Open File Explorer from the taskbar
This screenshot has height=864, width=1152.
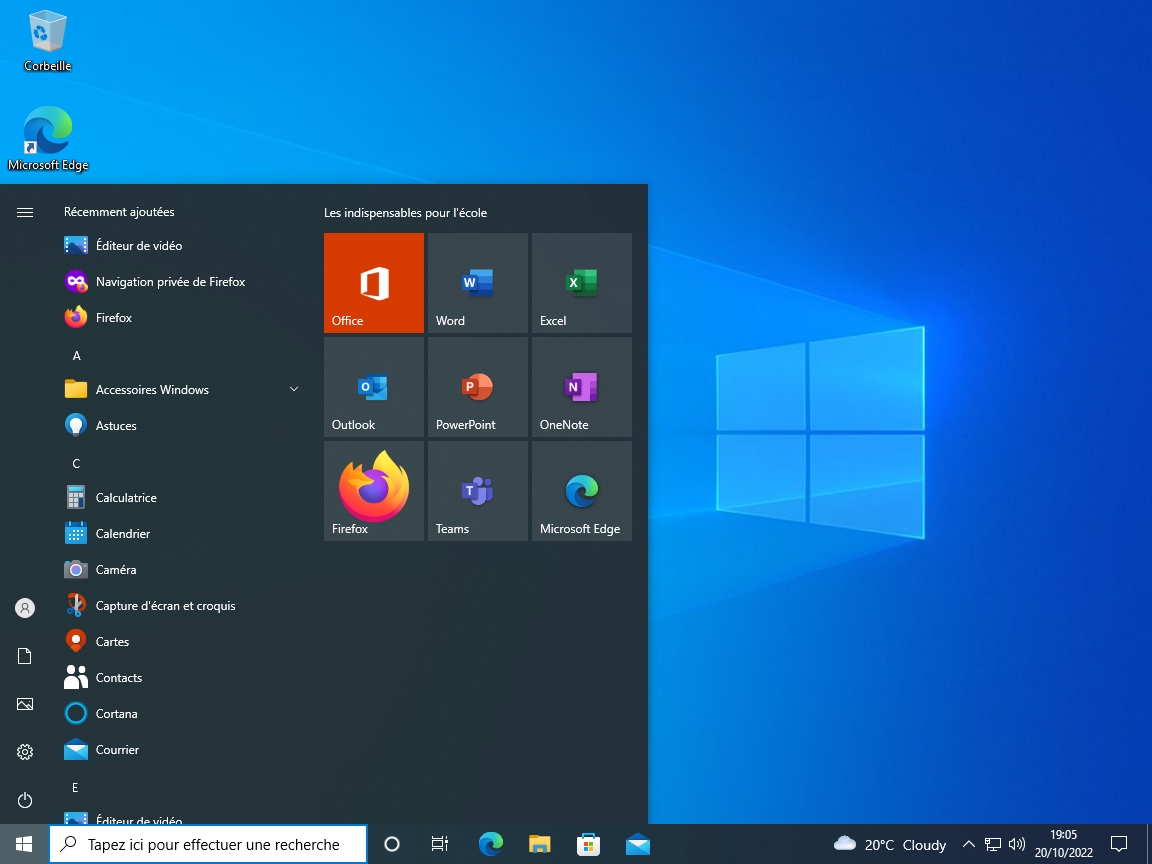click(540, 844)
